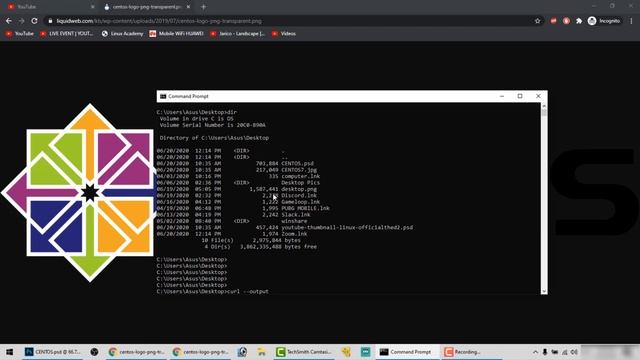This screenshot has width=640, height=360.
Task: Close the centos-logo-png-transparent tab
Action: [188, 7]
